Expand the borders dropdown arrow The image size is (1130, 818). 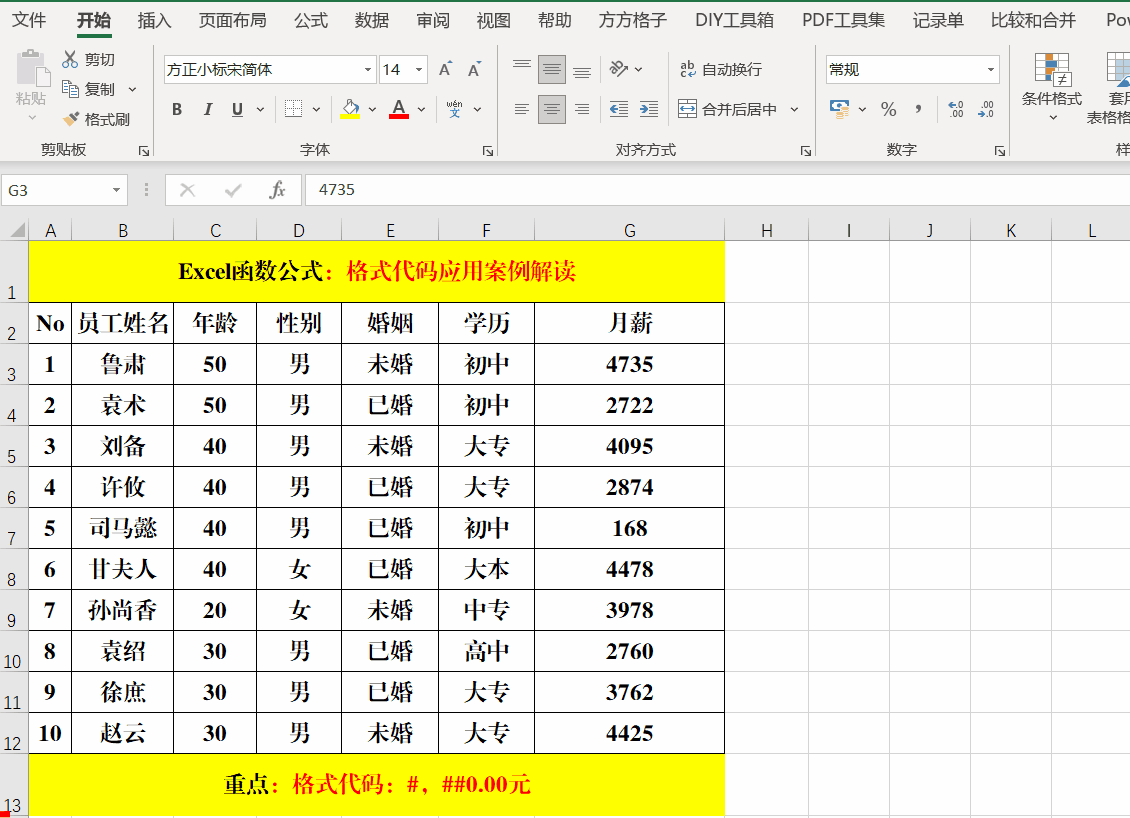pyautogui.click(x=316, y=109)
